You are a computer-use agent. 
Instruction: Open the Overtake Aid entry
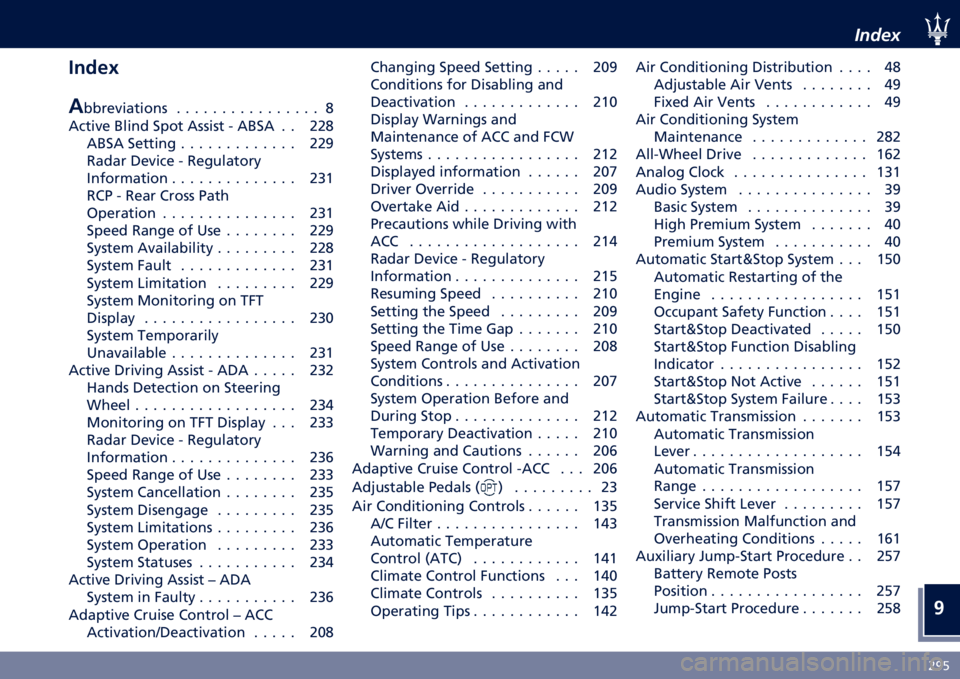tap(493, 206)
